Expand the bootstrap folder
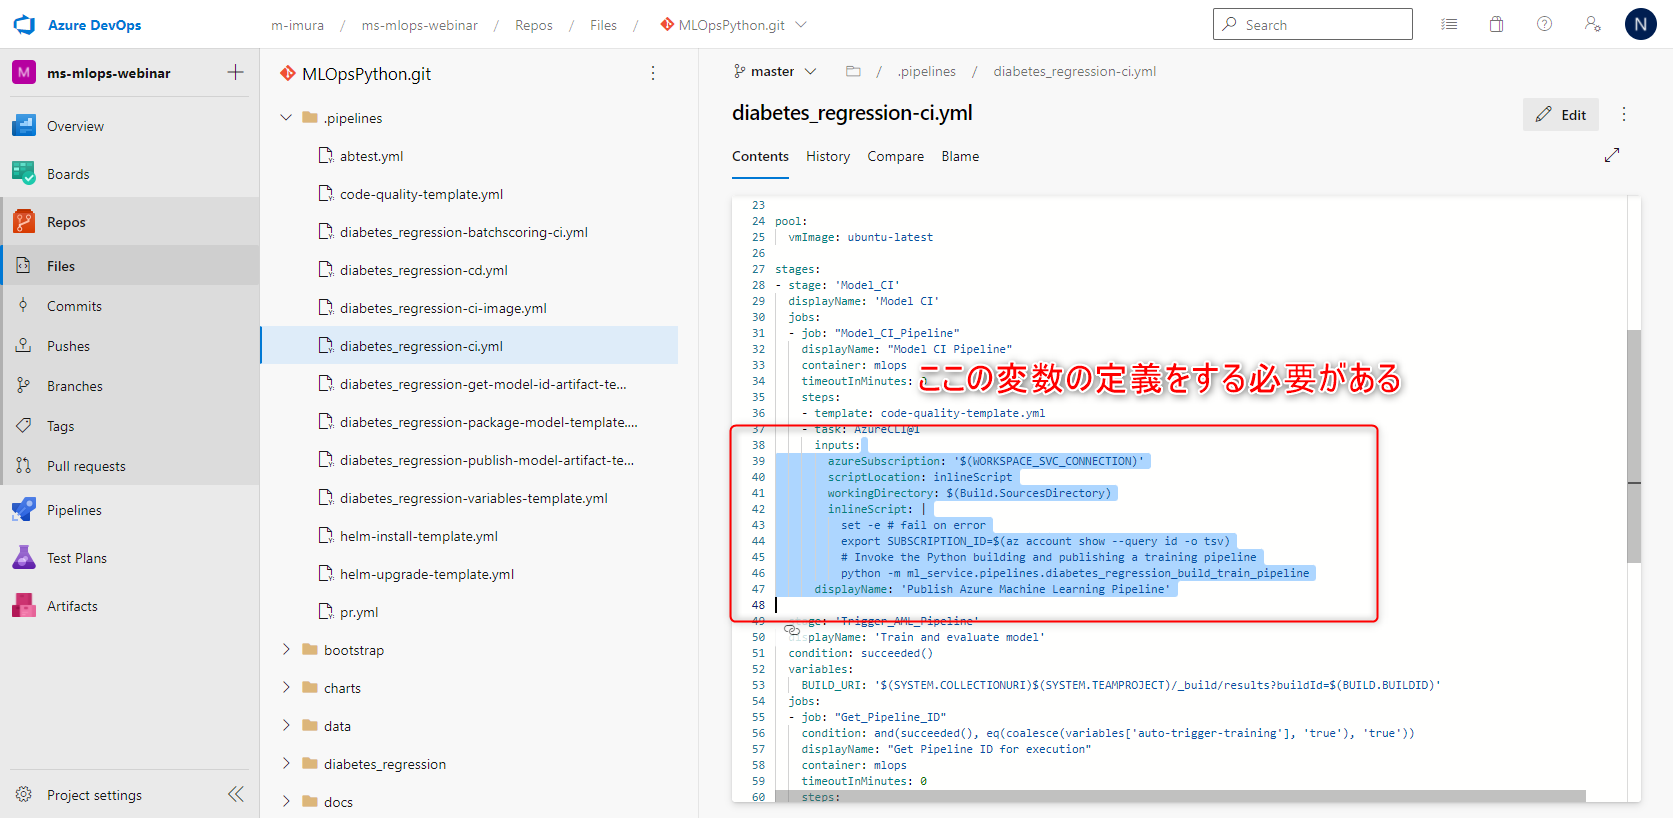Image resolution: width=1673 pixels, height=818 pixels. click(286, 650)
